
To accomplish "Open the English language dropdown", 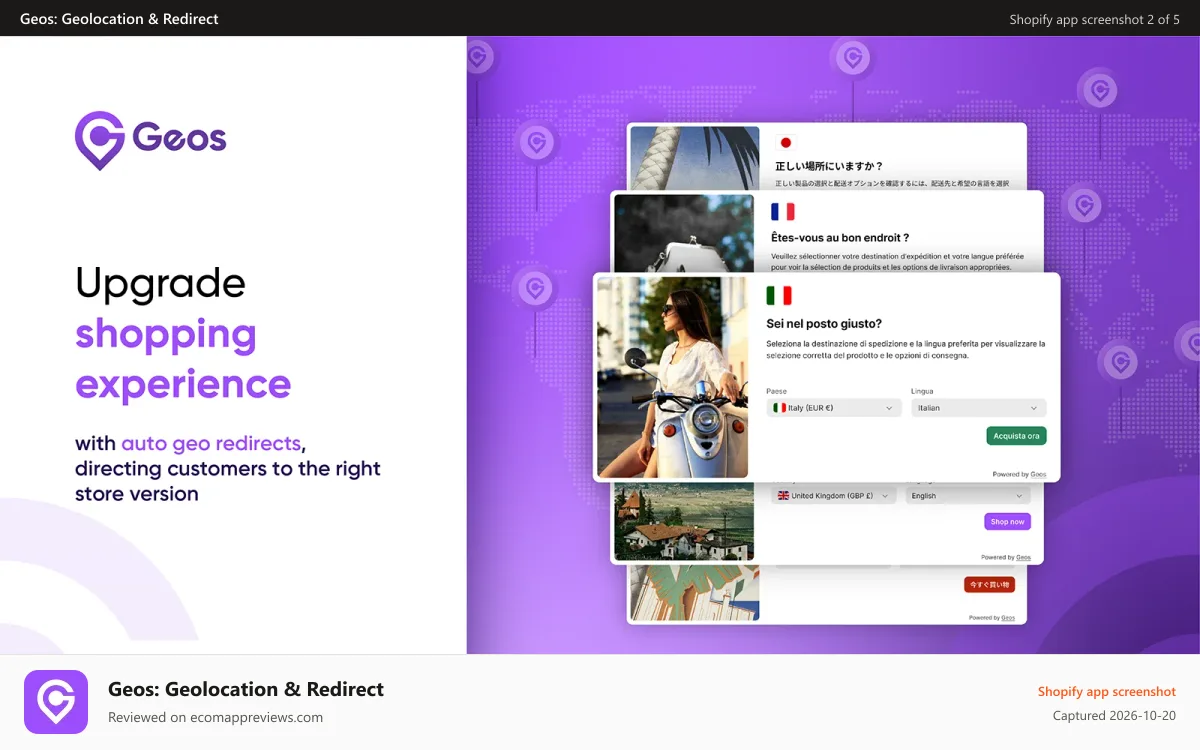I will click(968, 496).
